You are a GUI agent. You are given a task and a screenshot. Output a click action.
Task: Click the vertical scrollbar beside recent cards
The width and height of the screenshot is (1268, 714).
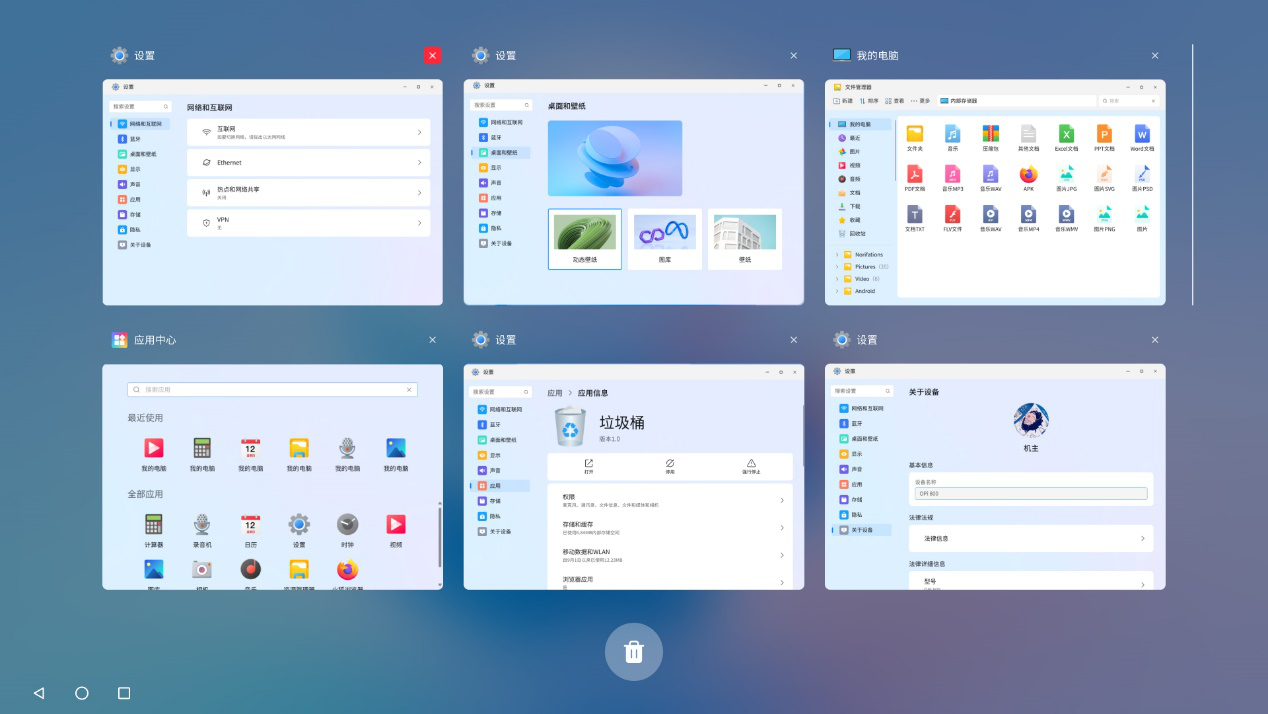[x=1192, y=175]
